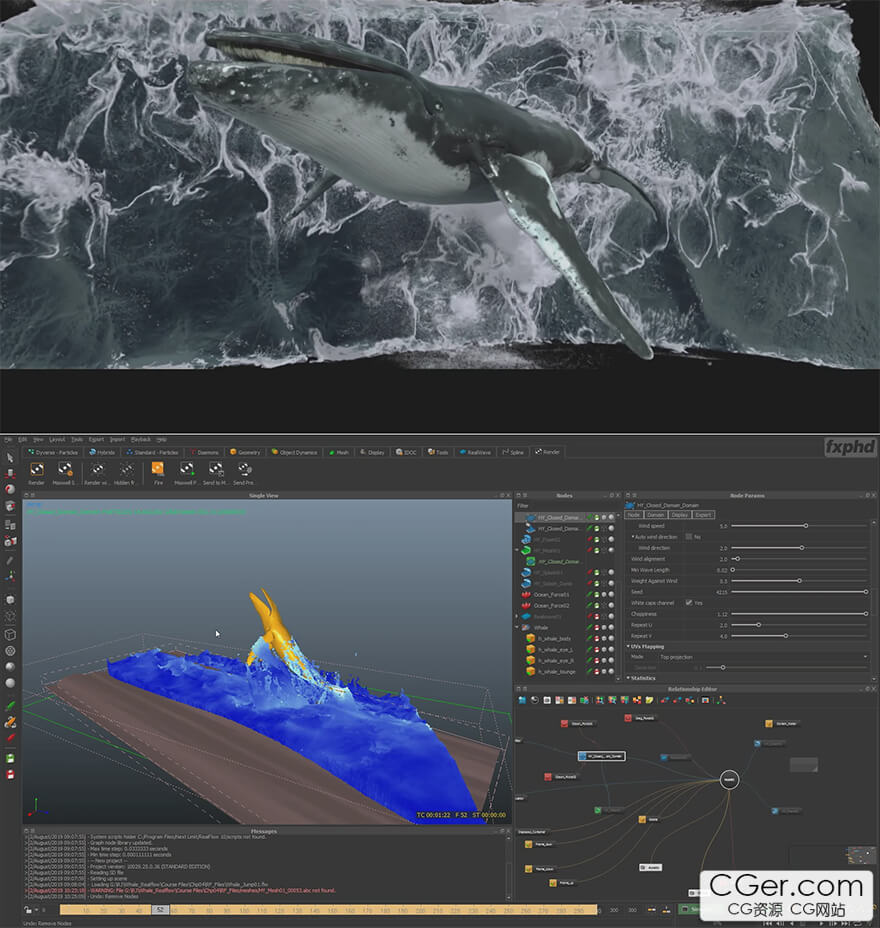Click the Export button in Node Params
The image size is (880, 928).
click(703, 515)
